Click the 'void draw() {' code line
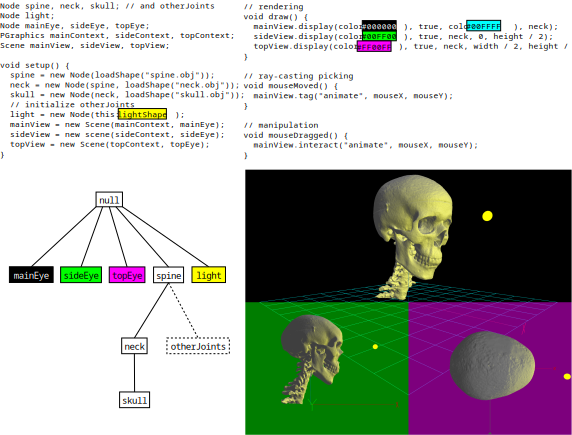The width and height of the screenshot is (572, 435). [276, 16]
